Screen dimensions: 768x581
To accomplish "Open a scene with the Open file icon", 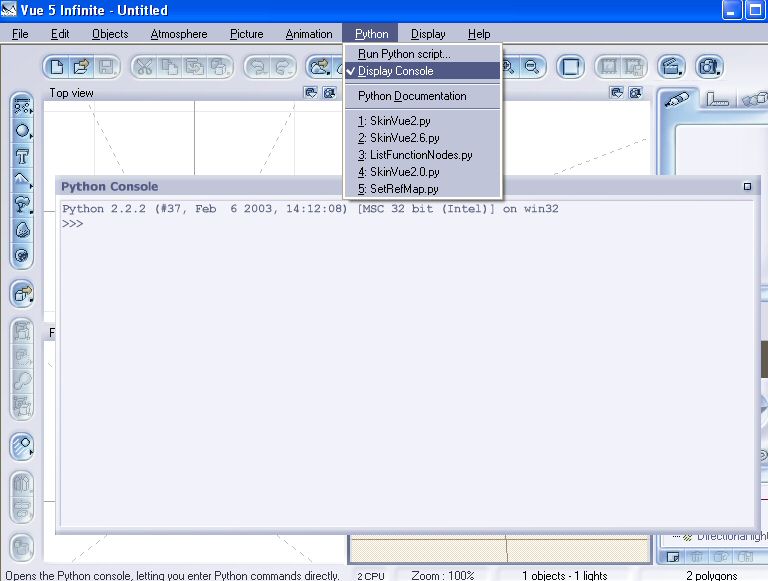I will tap(81, 67).
